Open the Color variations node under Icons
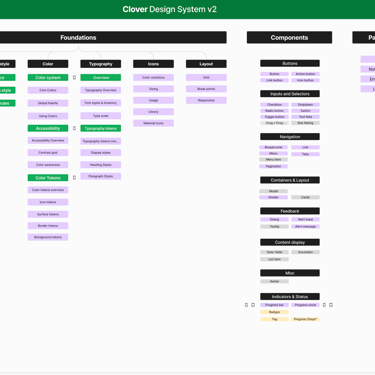The width and height of the screenshot is (375, 375). coord(153,77)
